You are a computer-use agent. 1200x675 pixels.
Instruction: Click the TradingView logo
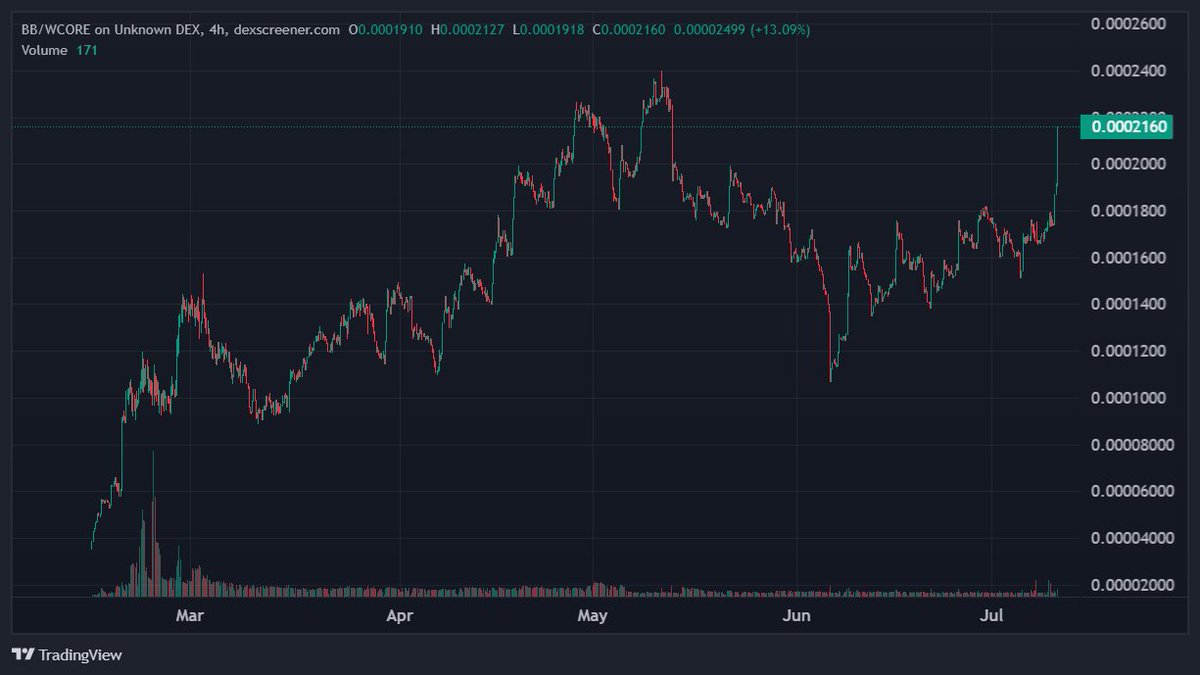coord(66,655)
